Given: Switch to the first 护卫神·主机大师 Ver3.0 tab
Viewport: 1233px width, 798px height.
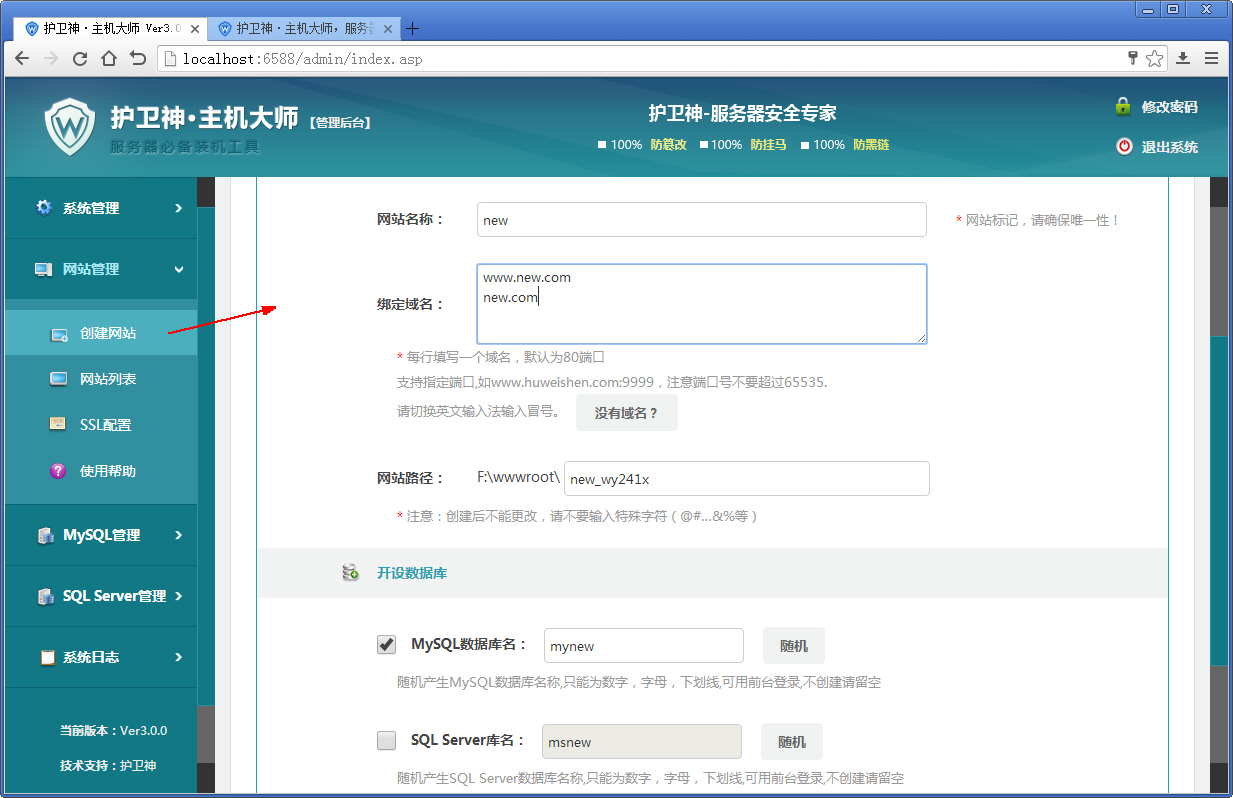Looking at the screenshot, I should tap(108, 29).
